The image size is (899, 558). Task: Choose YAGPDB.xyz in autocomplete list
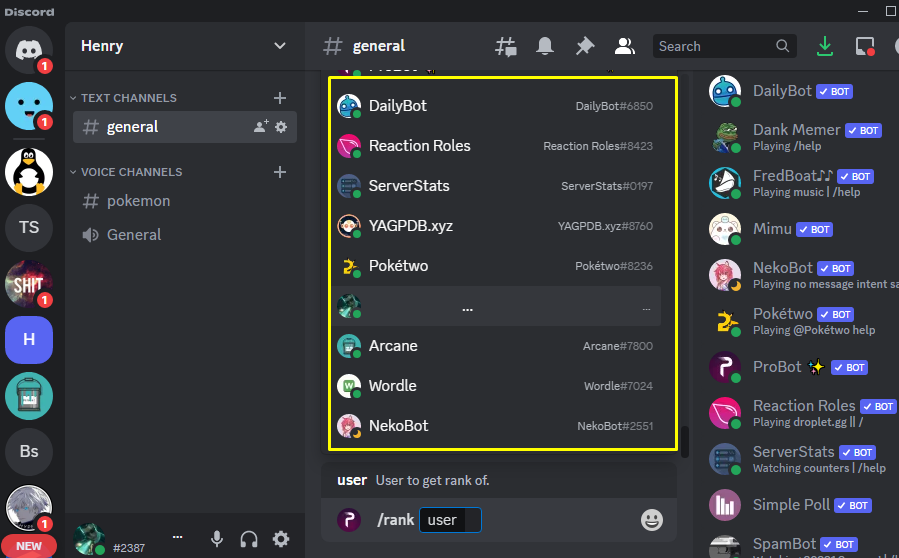(496, 226)
